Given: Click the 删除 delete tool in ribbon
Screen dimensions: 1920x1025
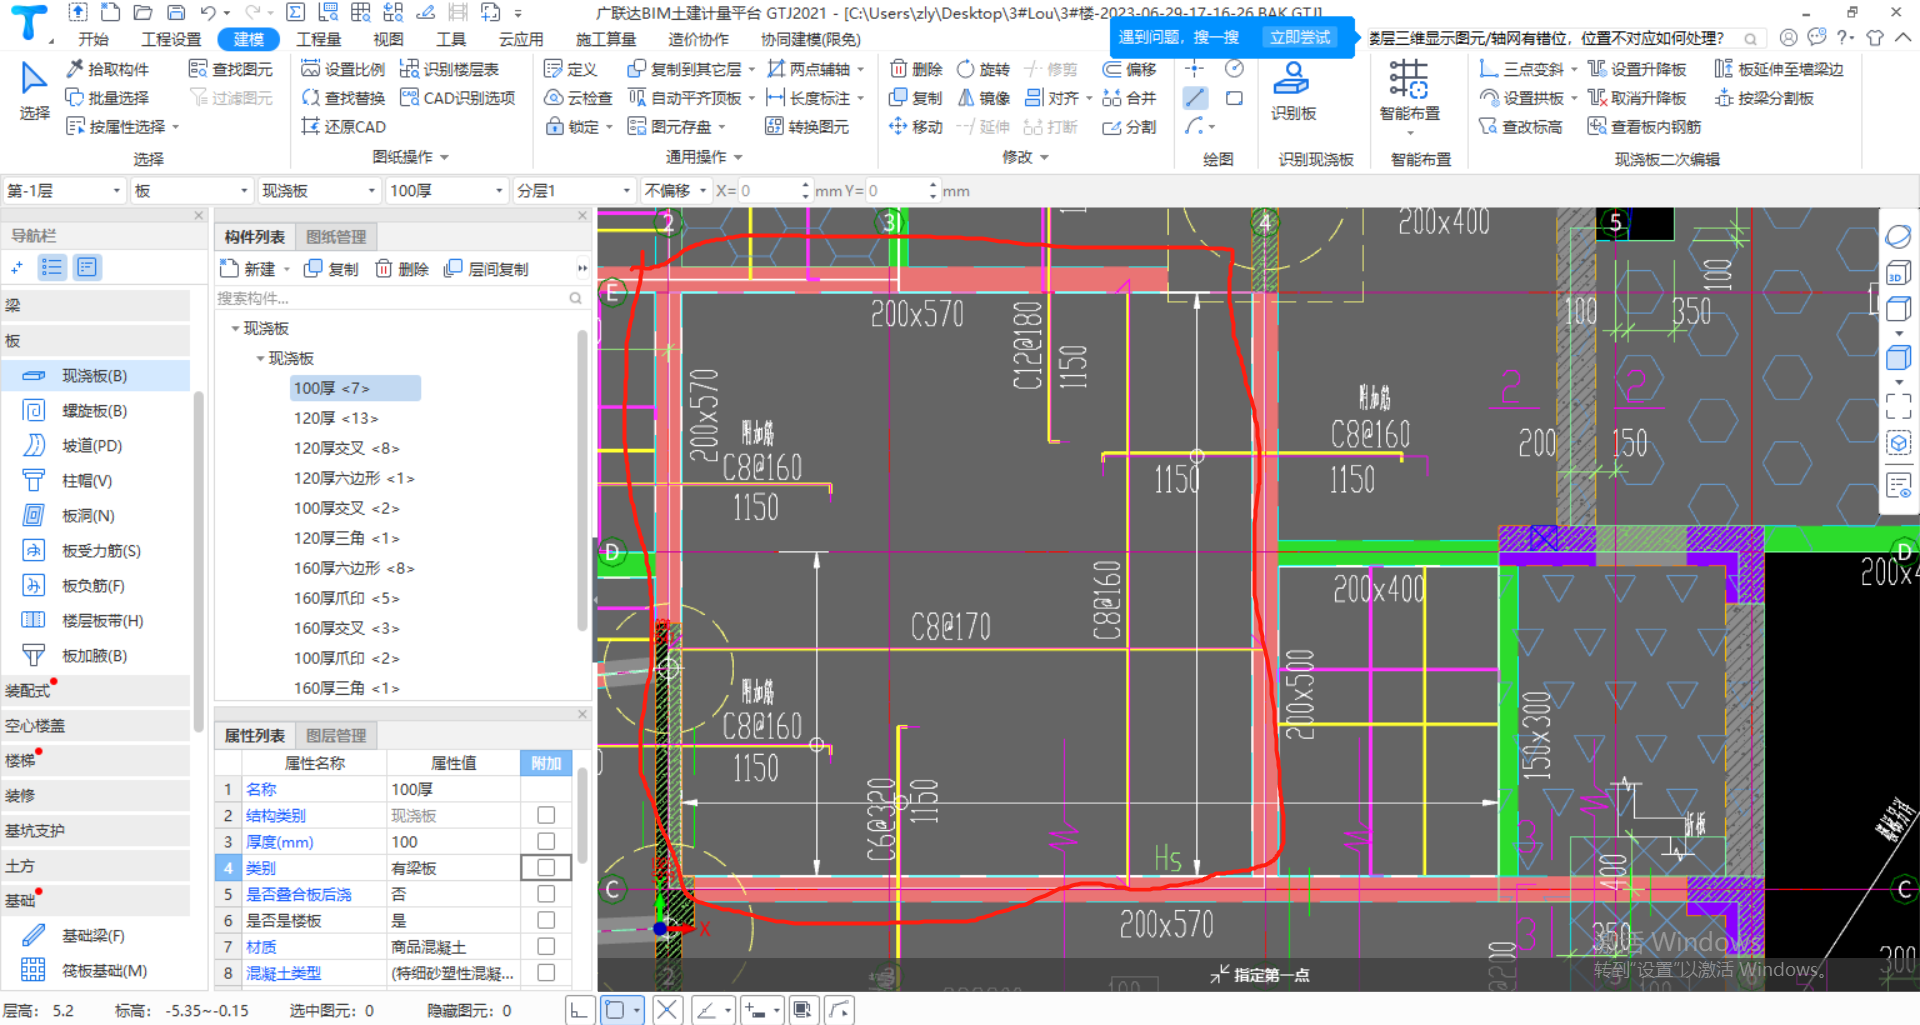Looking at the screenshot, I should [x=916, y=69].
